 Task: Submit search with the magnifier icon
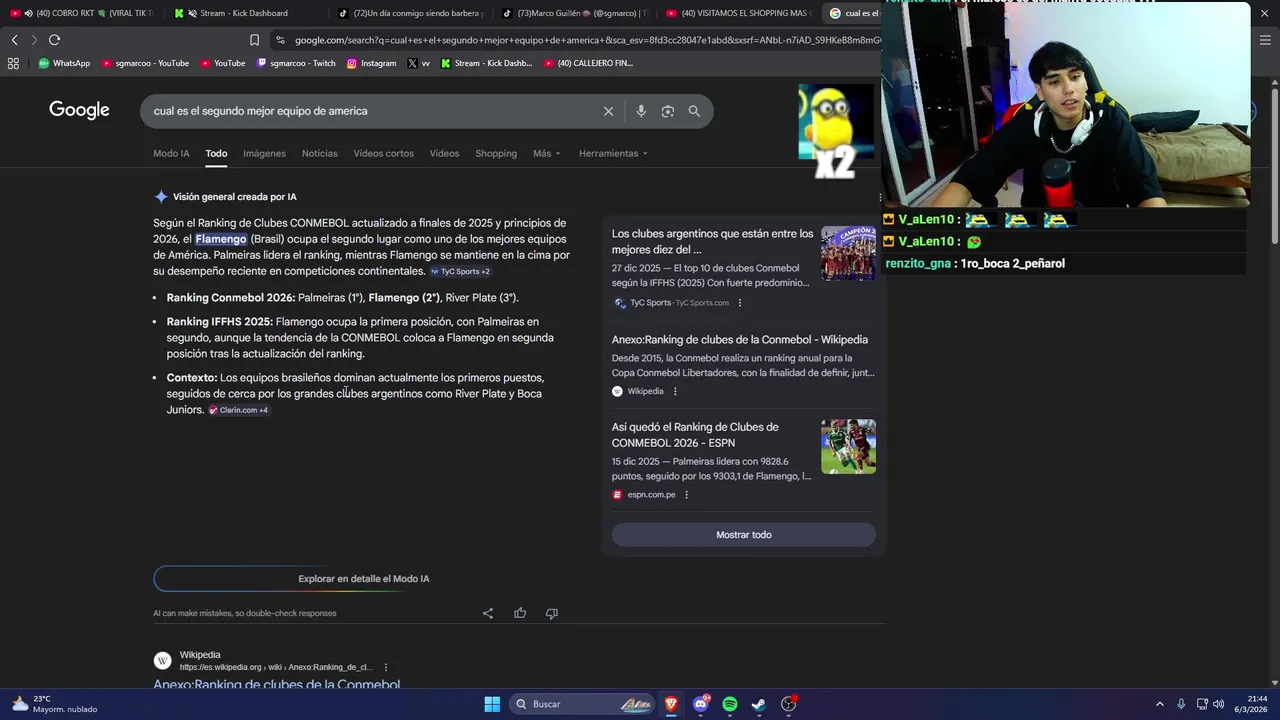694,111
